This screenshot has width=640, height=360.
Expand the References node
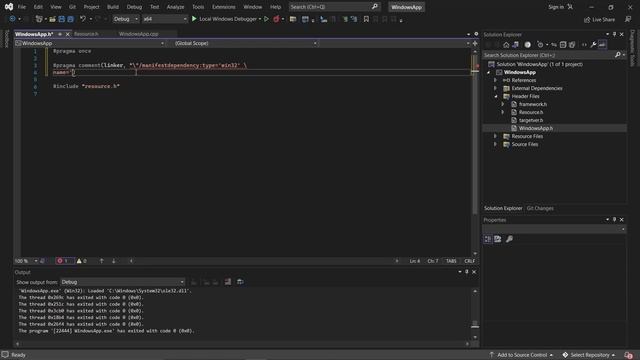[496, 80]
